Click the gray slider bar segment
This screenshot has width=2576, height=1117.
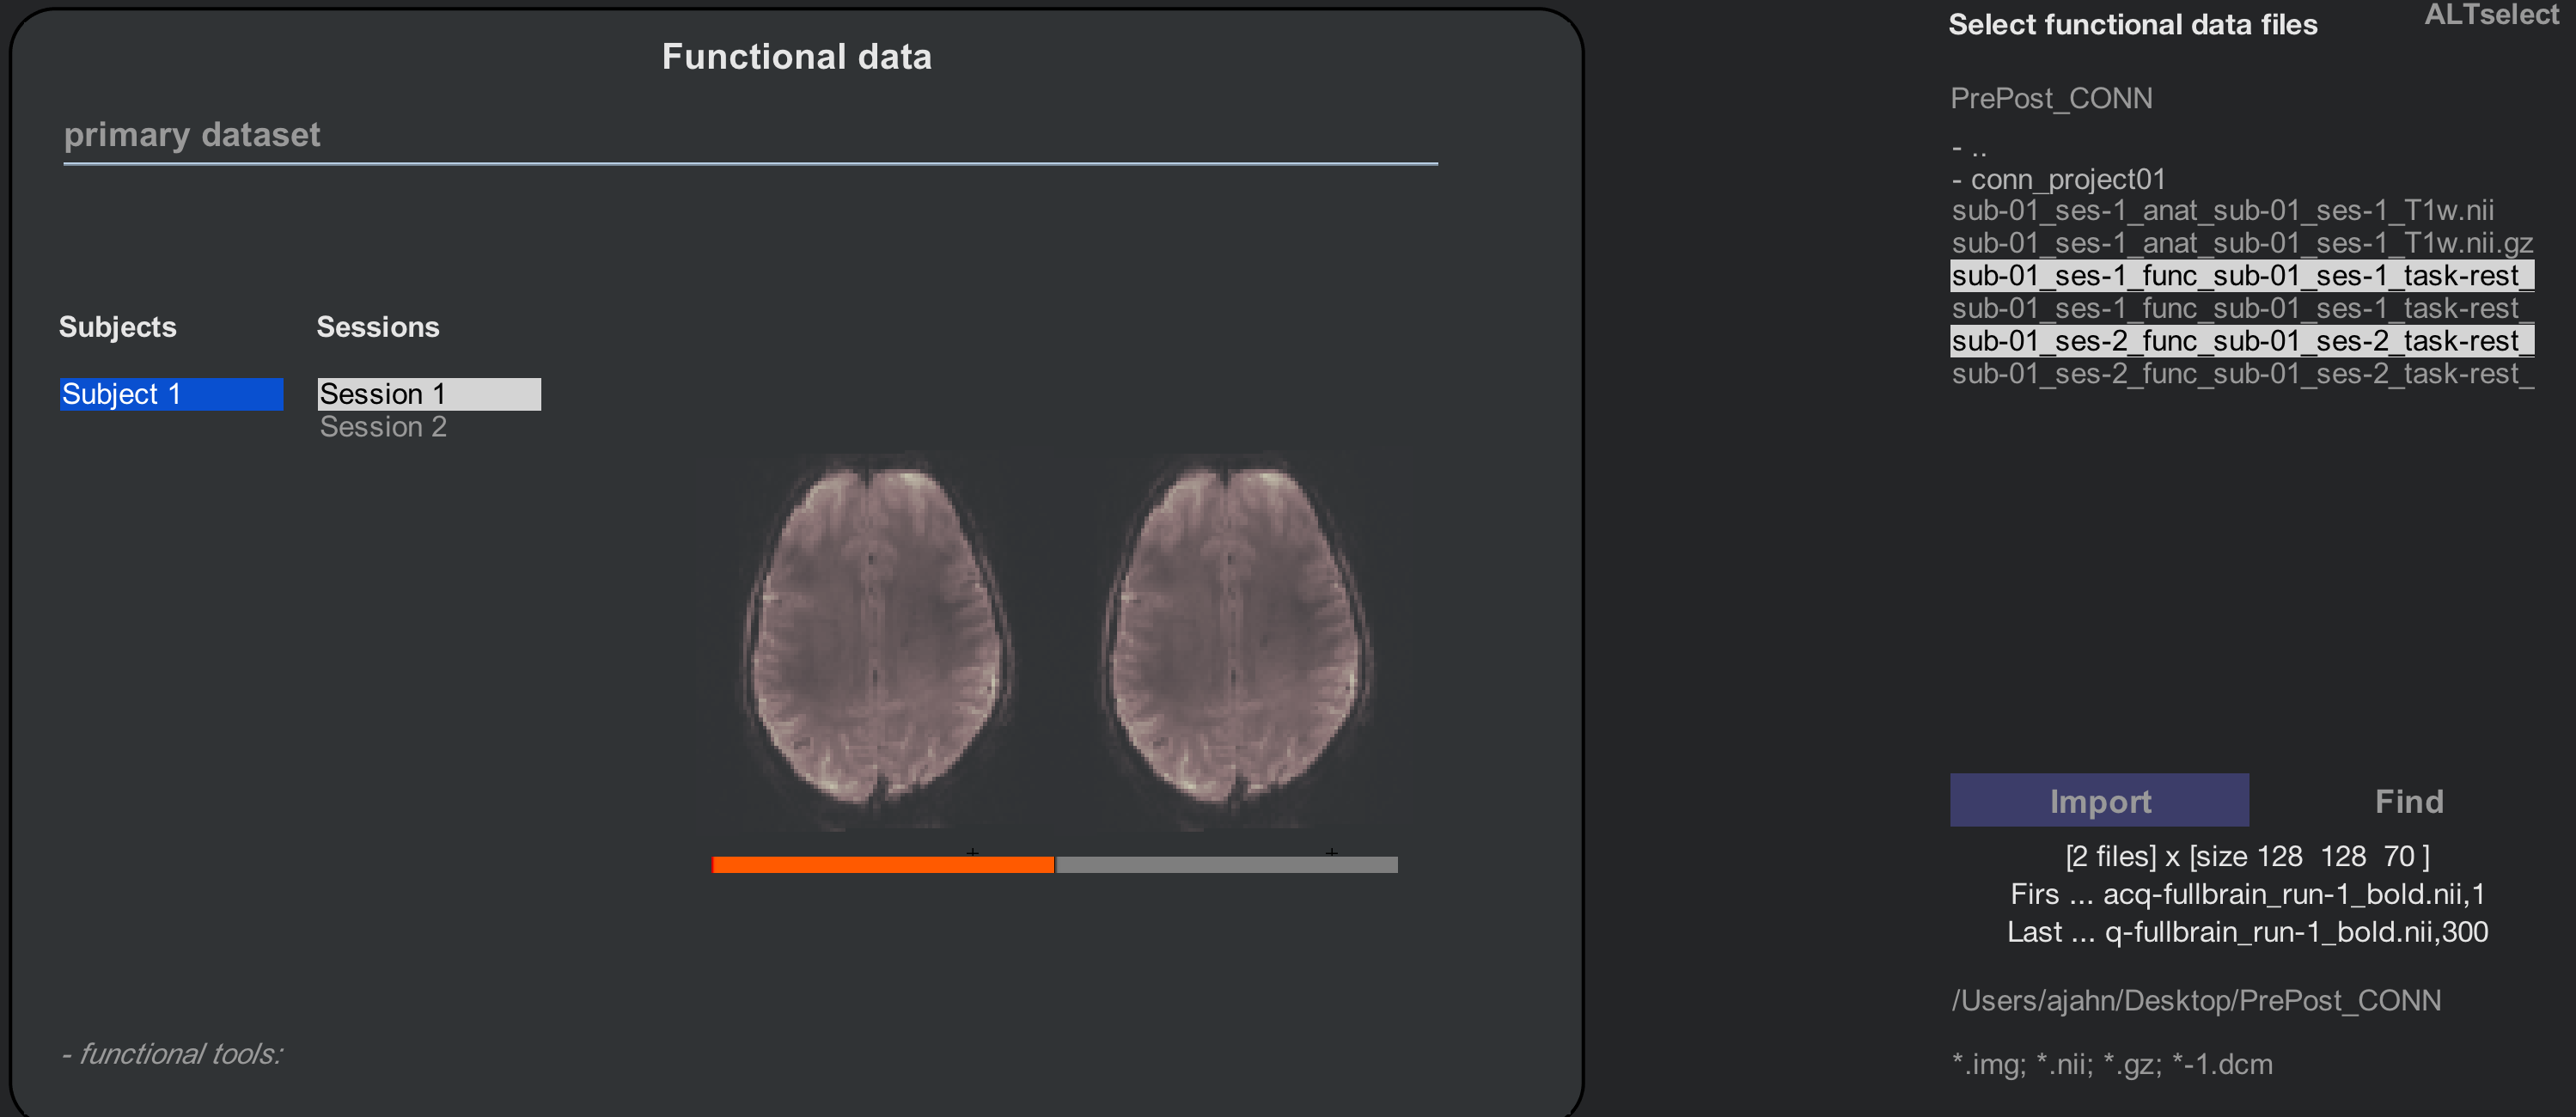(x=1227, y=864)
